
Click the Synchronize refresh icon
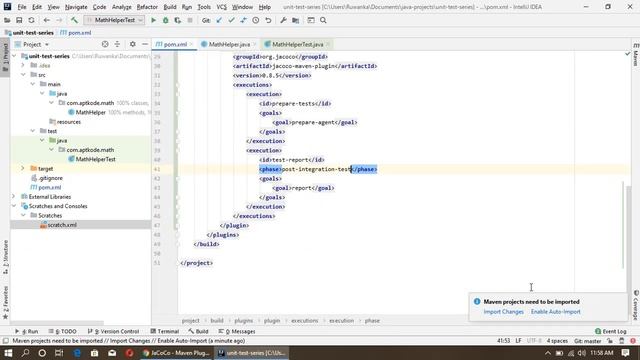(31, 20)
